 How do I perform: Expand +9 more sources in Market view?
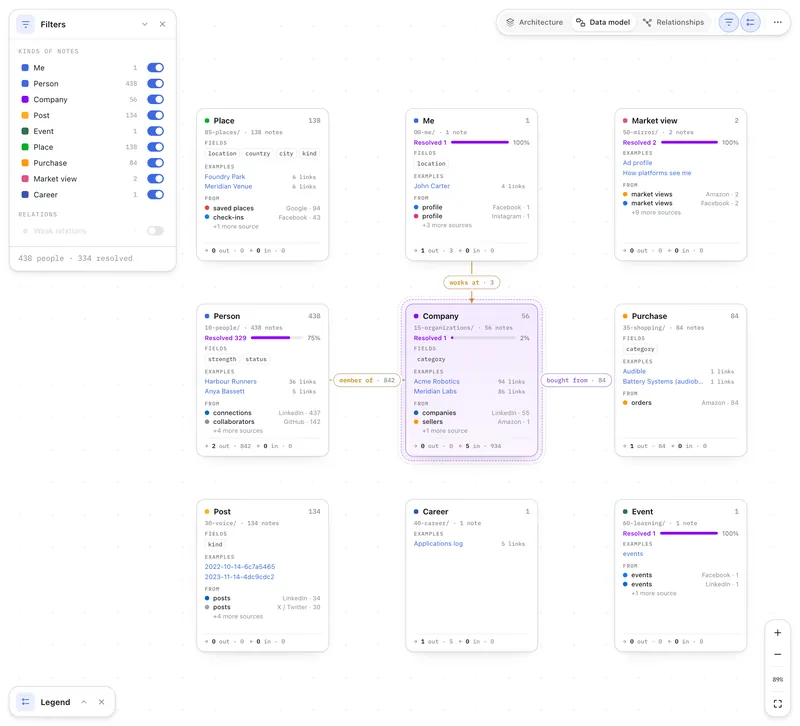(x=656, y=212)
